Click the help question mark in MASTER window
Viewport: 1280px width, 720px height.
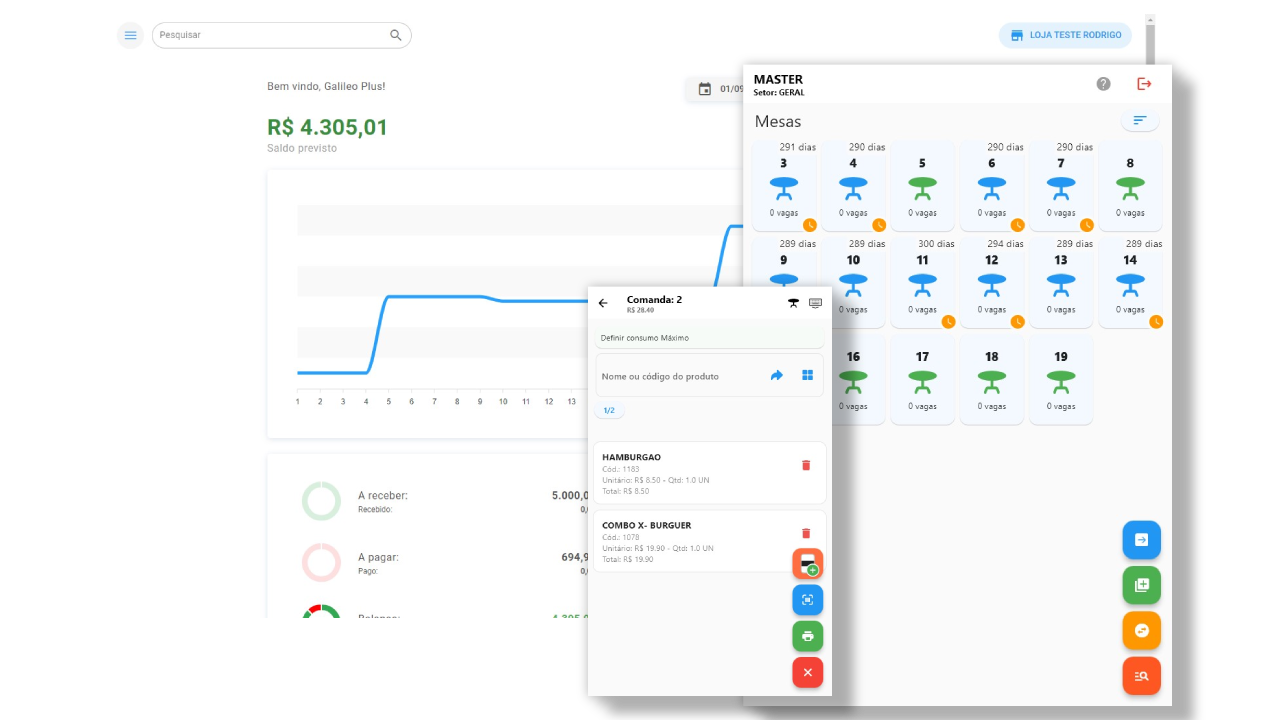(x=1103, y=84)
